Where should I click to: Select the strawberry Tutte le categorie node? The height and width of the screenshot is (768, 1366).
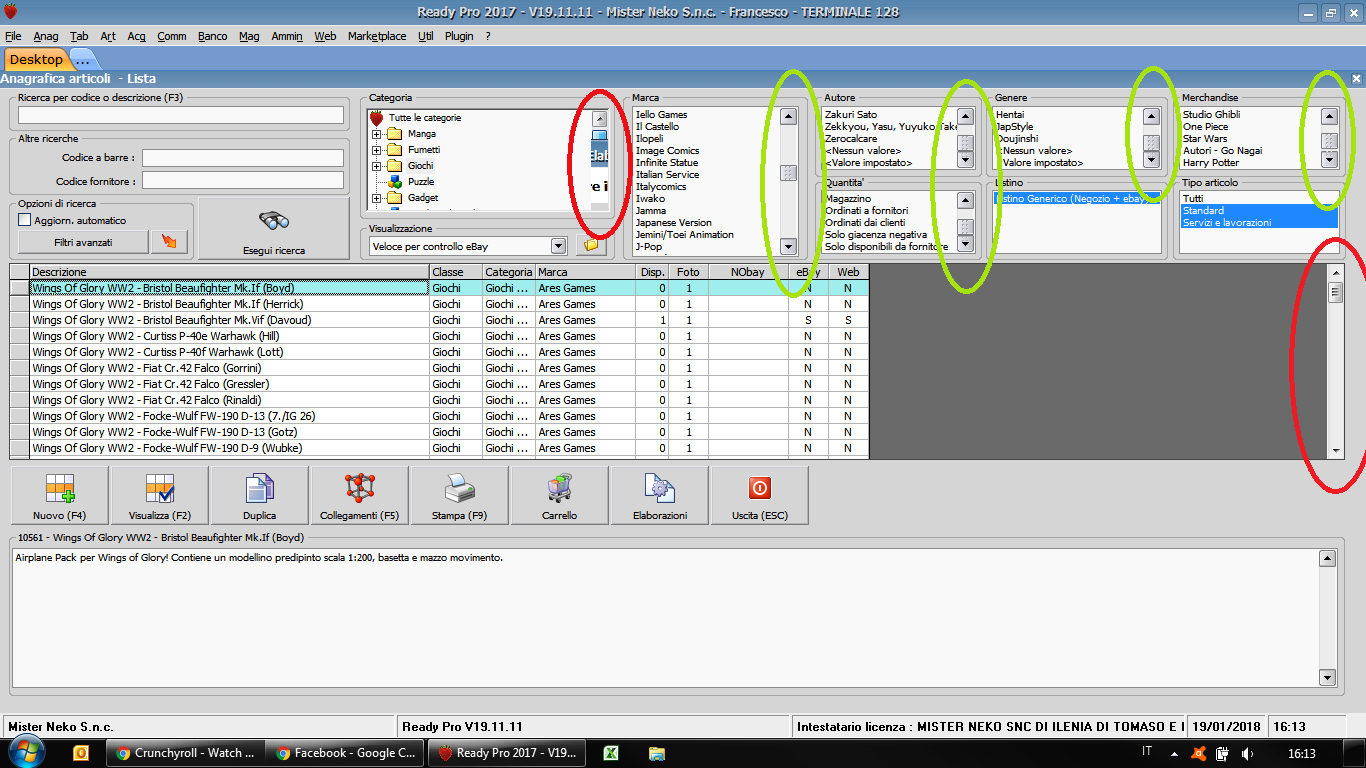pos(376,118)
